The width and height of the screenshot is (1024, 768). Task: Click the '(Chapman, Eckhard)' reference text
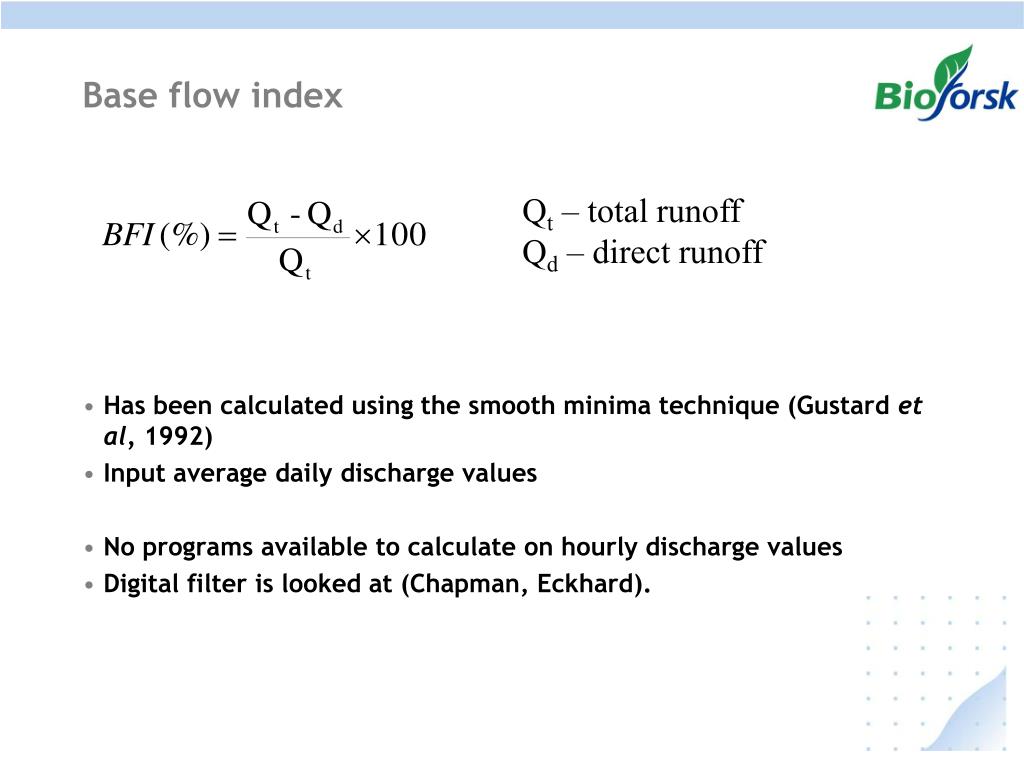point(526,584)
